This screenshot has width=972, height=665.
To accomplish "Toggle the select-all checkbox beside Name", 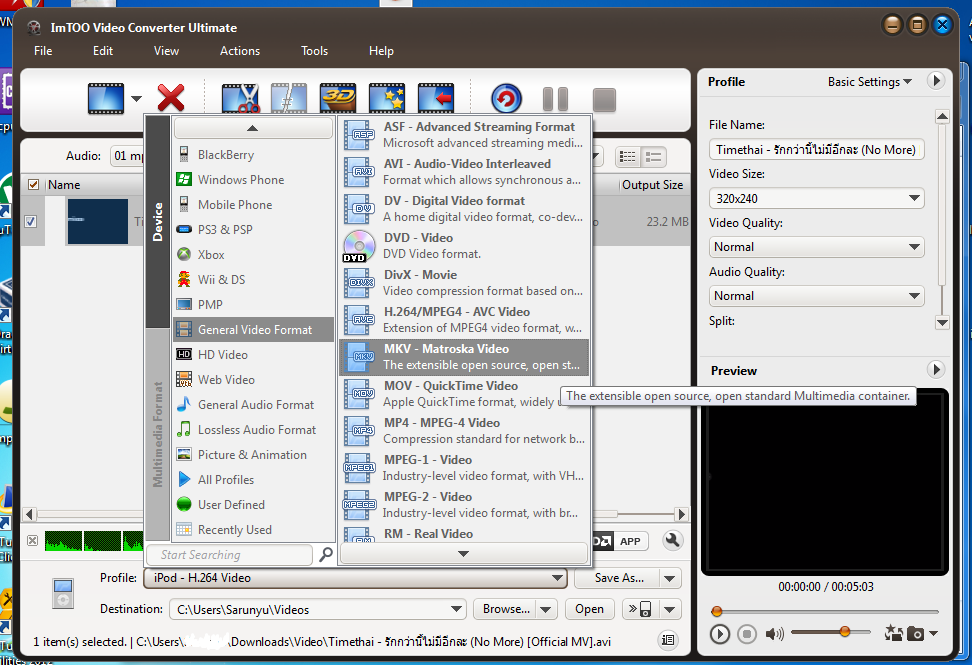I will [33, 185].
